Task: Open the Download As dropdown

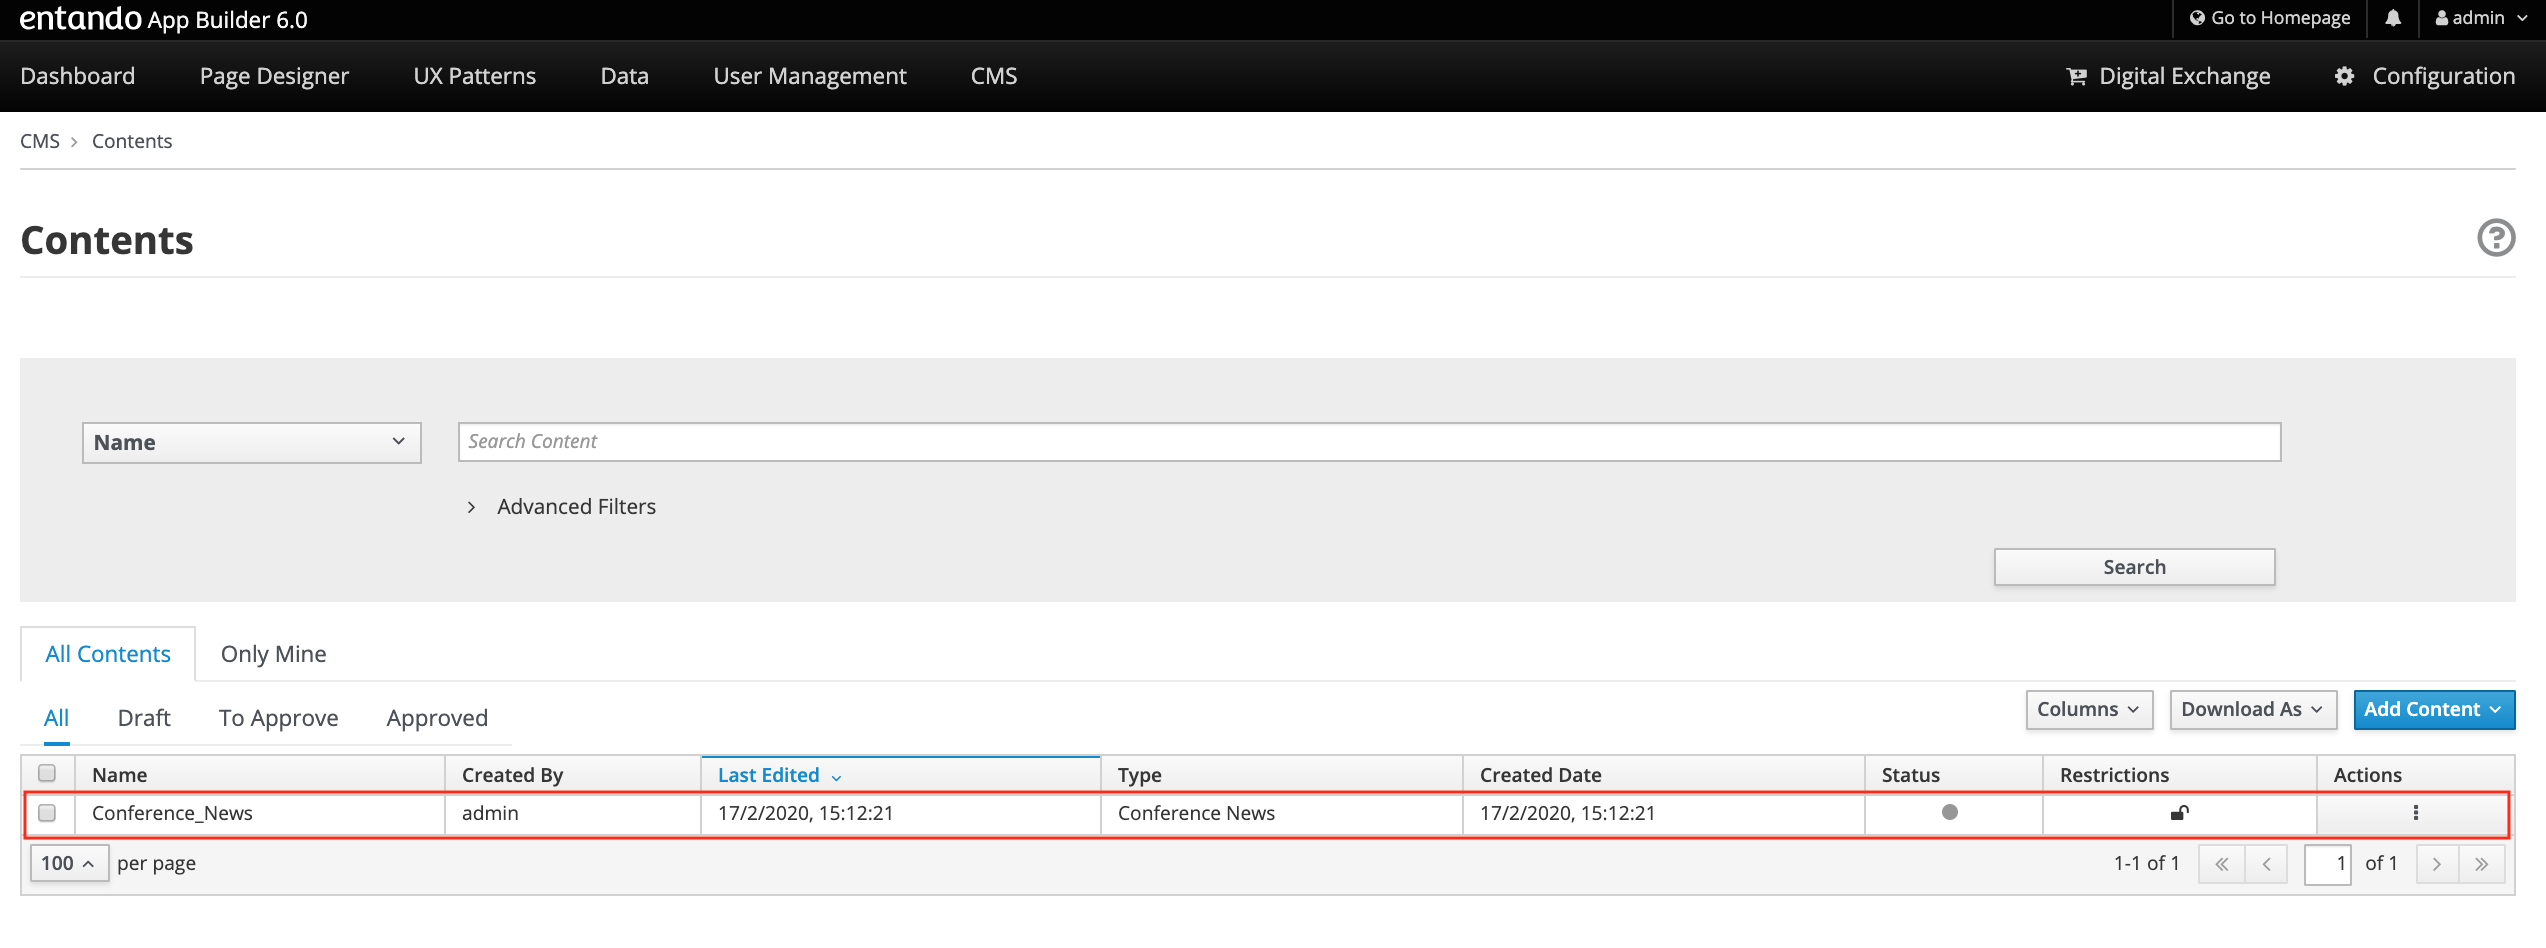Action: point(2252,709)
